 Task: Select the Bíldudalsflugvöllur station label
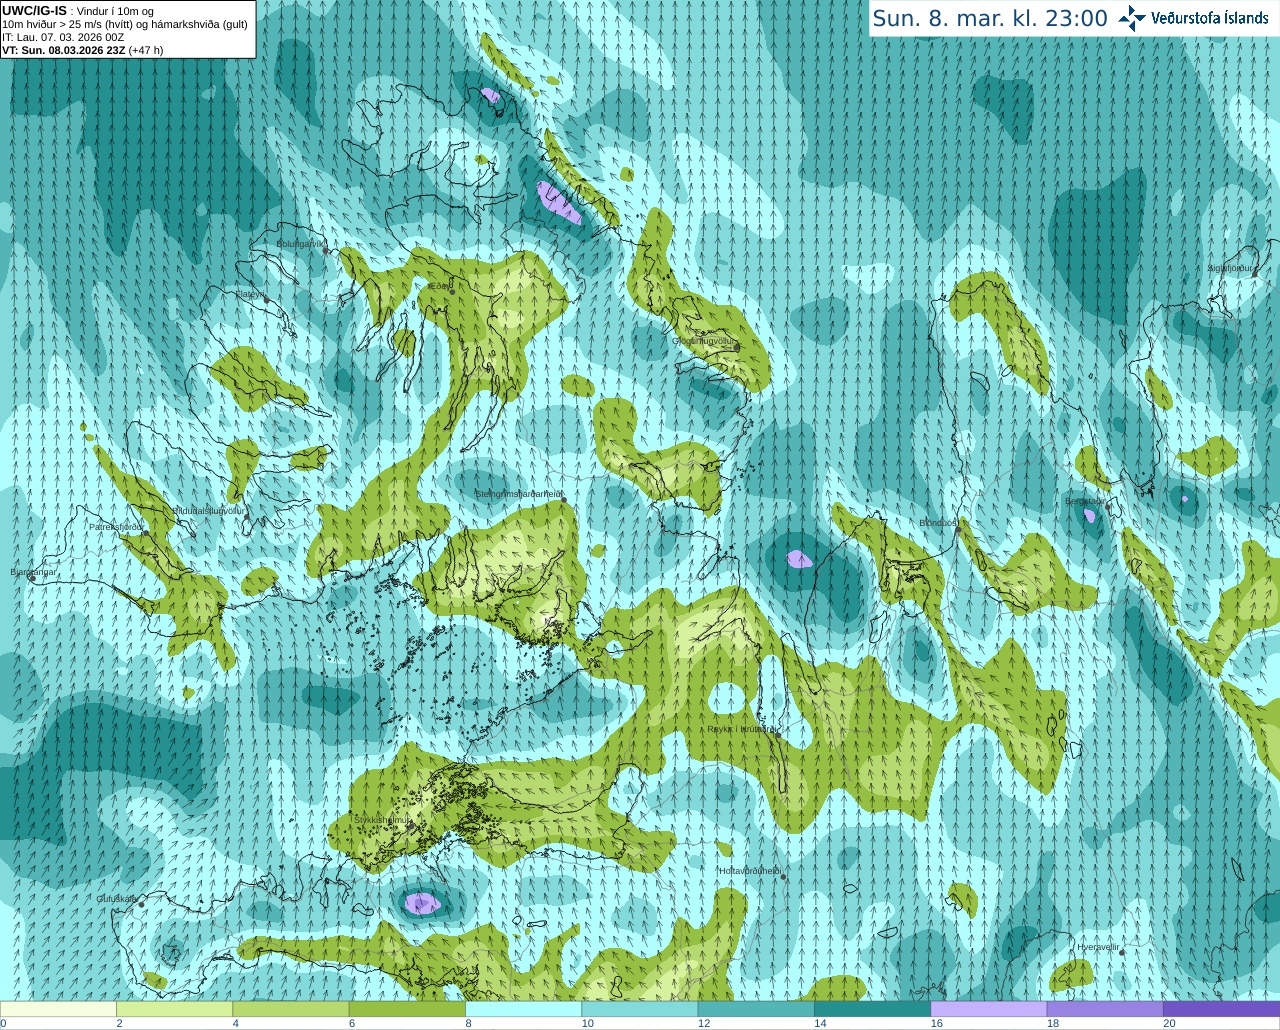(x=209, y=510)
